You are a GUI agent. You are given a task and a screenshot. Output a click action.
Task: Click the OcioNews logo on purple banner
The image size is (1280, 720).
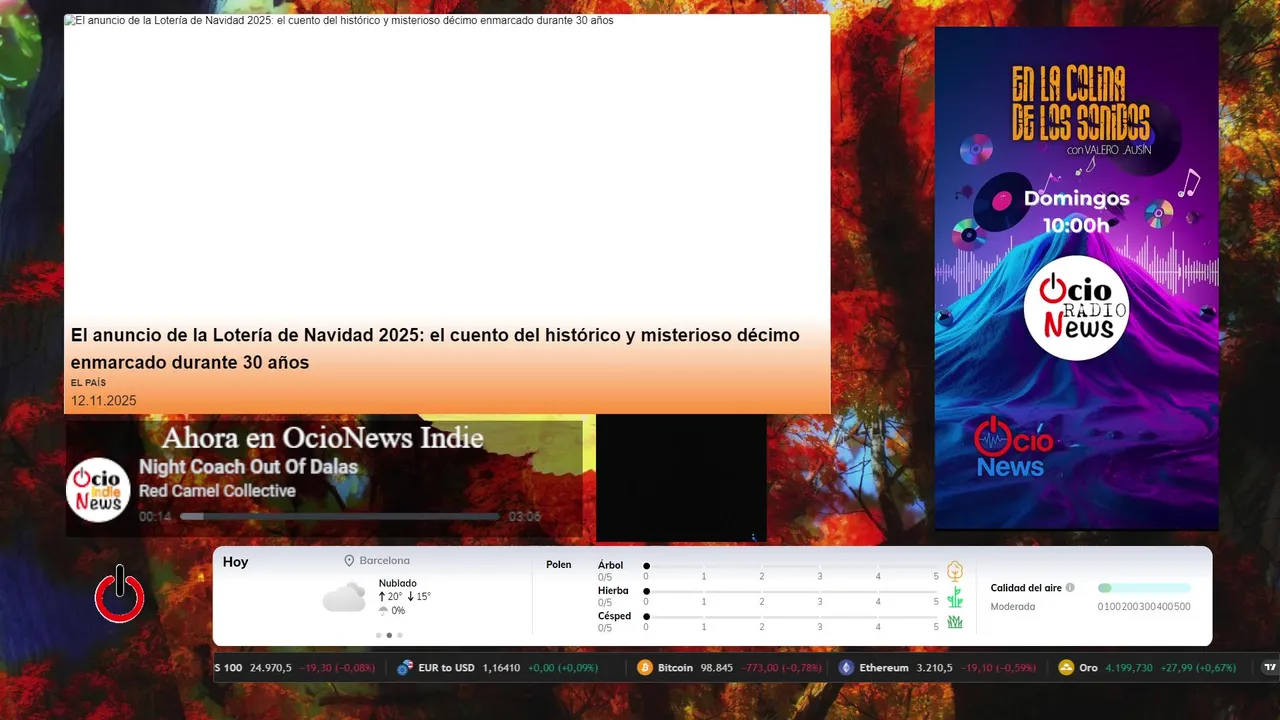[1014, 447]
